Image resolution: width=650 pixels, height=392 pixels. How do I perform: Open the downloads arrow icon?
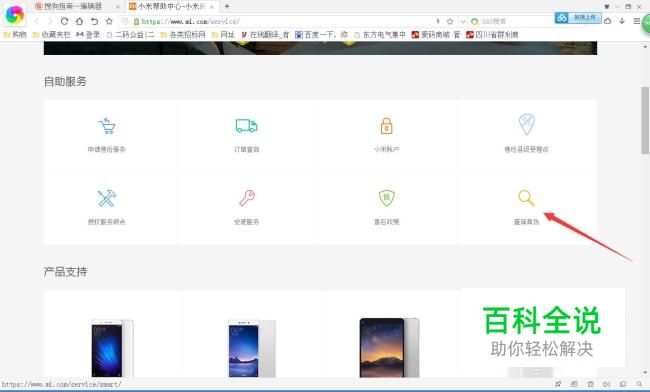point(622,21)
